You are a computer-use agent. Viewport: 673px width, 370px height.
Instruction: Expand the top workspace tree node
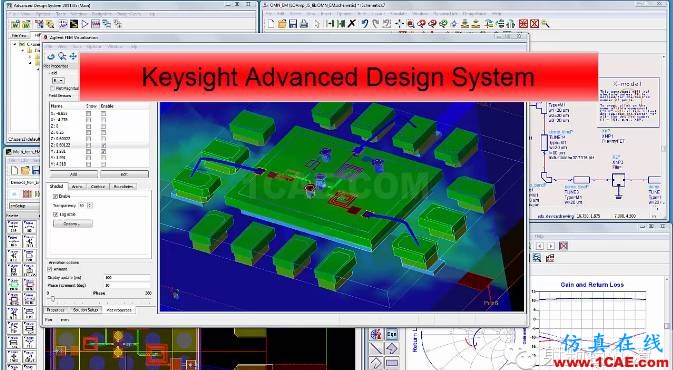click(15, 44)
